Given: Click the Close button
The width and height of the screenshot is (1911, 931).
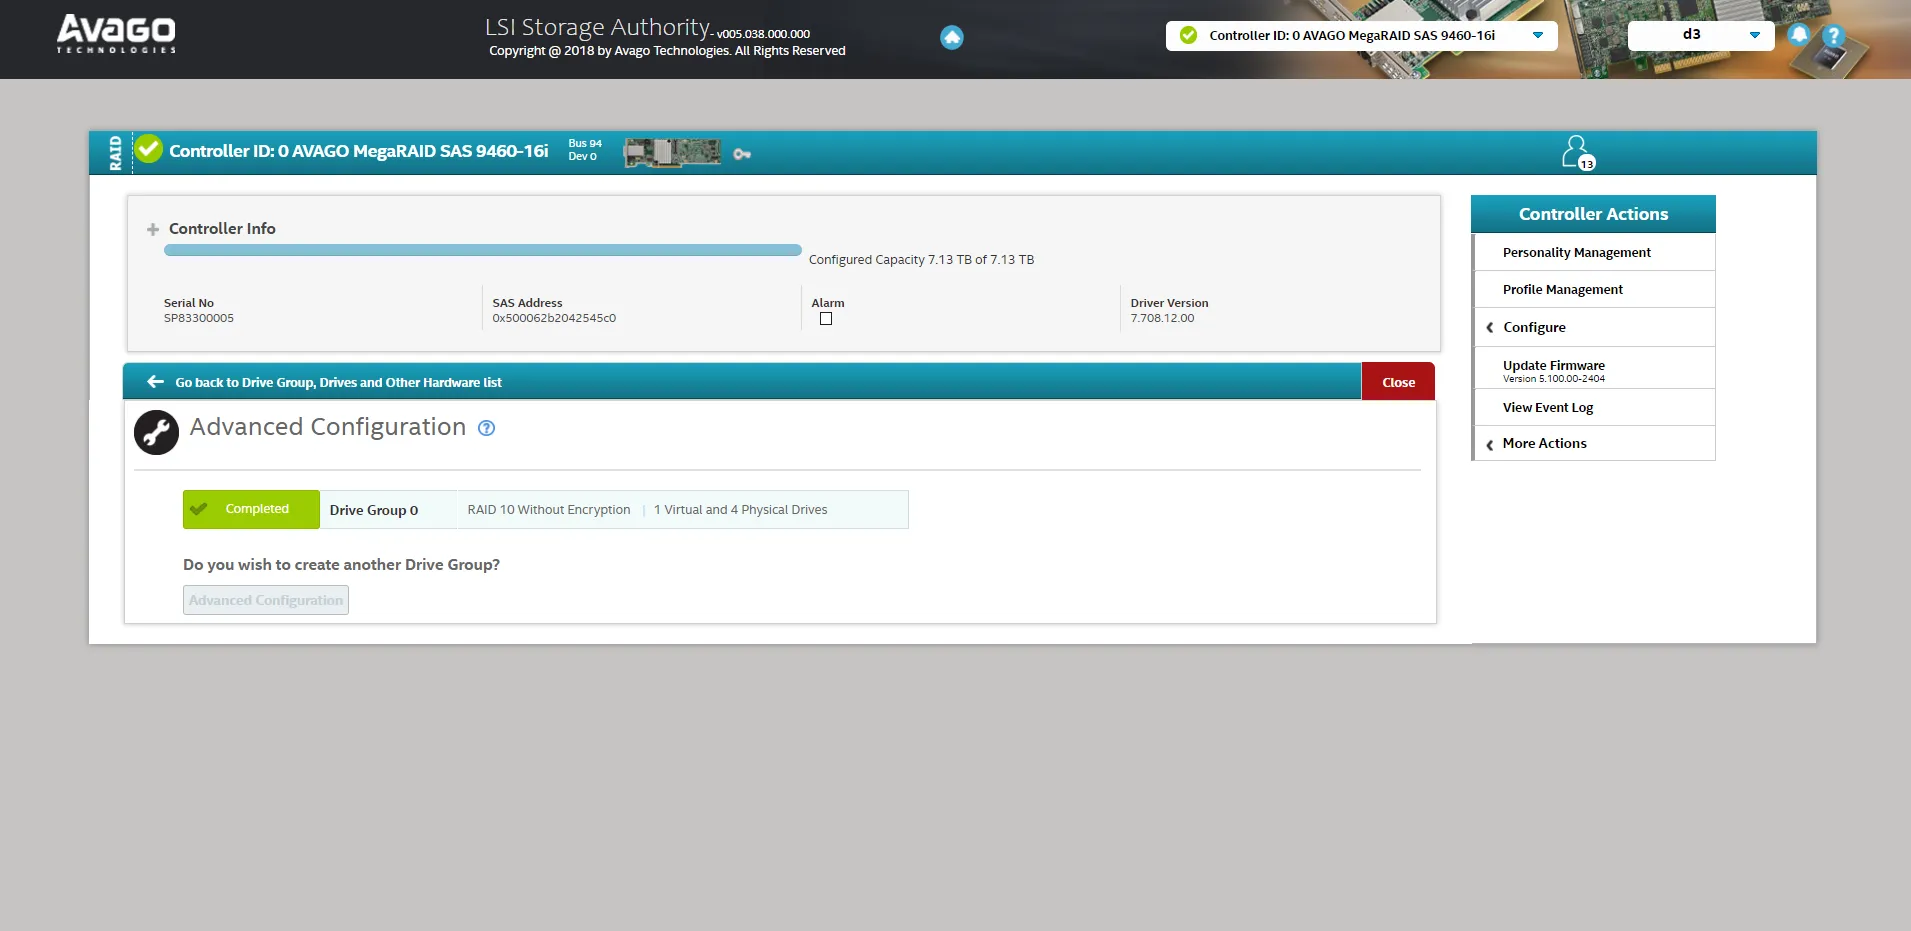Looking at the screenshot, I should point(1397,381).
